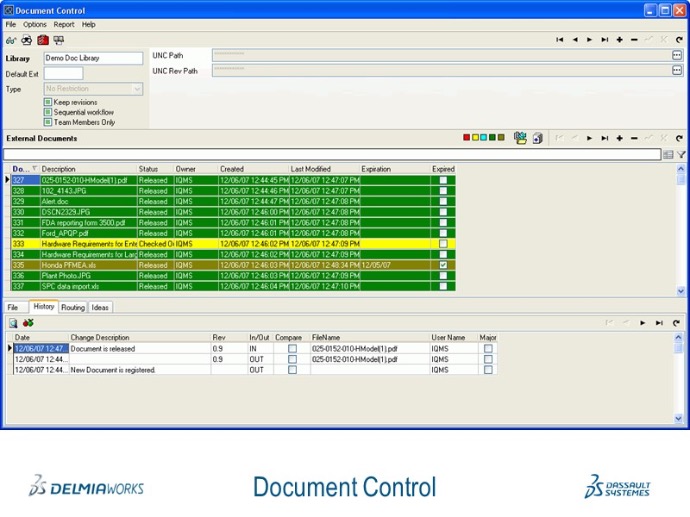This screenshot has width=690, height=517.
Task: Click refresh icon in top navigator bar
Action: click(677, 40)
